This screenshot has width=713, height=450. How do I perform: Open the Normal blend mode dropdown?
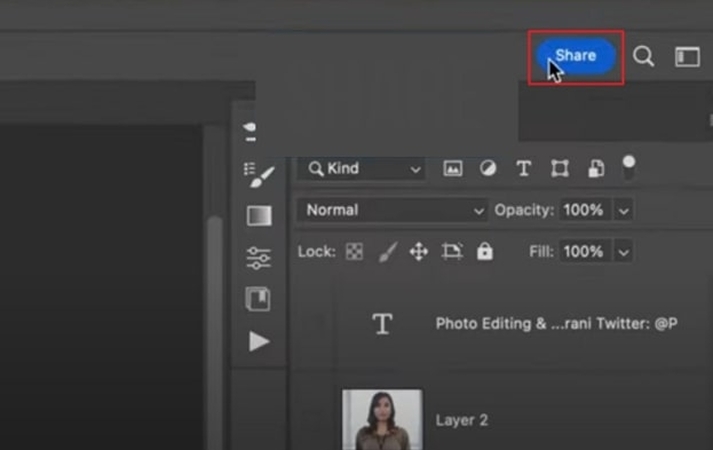tap(392, 210)
